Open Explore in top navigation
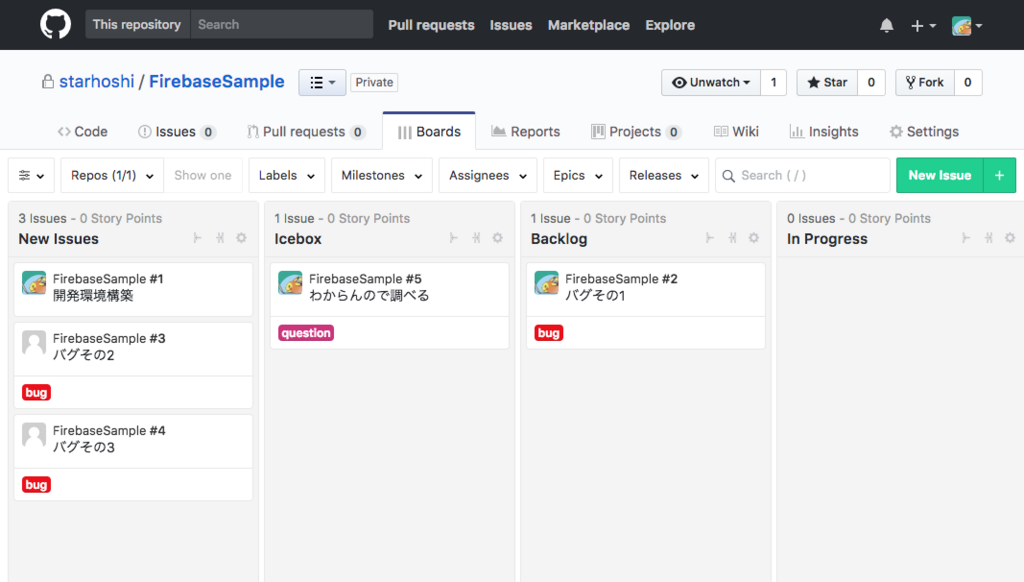The width and height of the screenshot is (1024, 582). [x=670, y=25]
